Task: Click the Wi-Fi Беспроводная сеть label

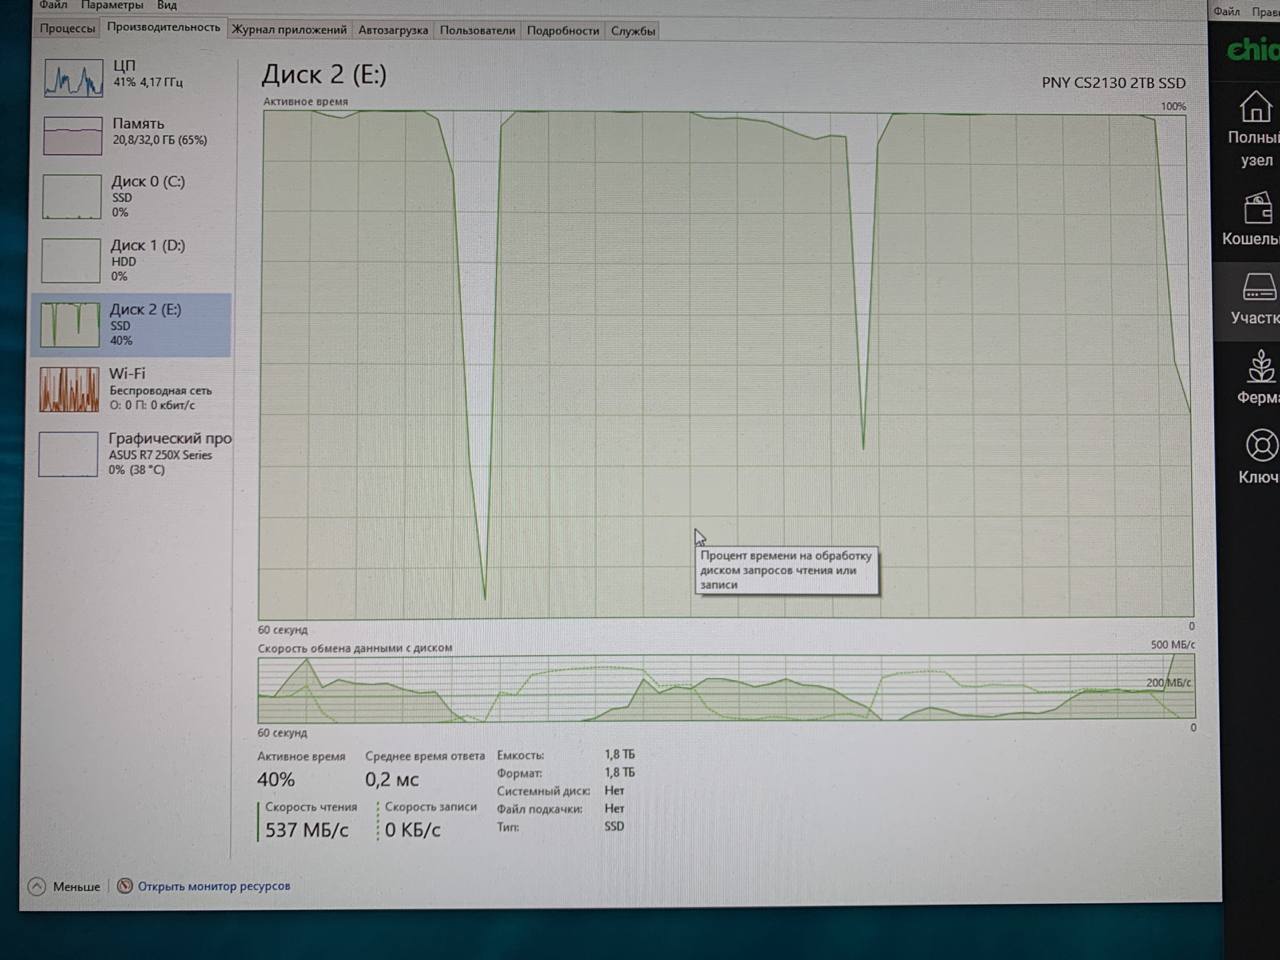Action: click(x=160, y=389)
